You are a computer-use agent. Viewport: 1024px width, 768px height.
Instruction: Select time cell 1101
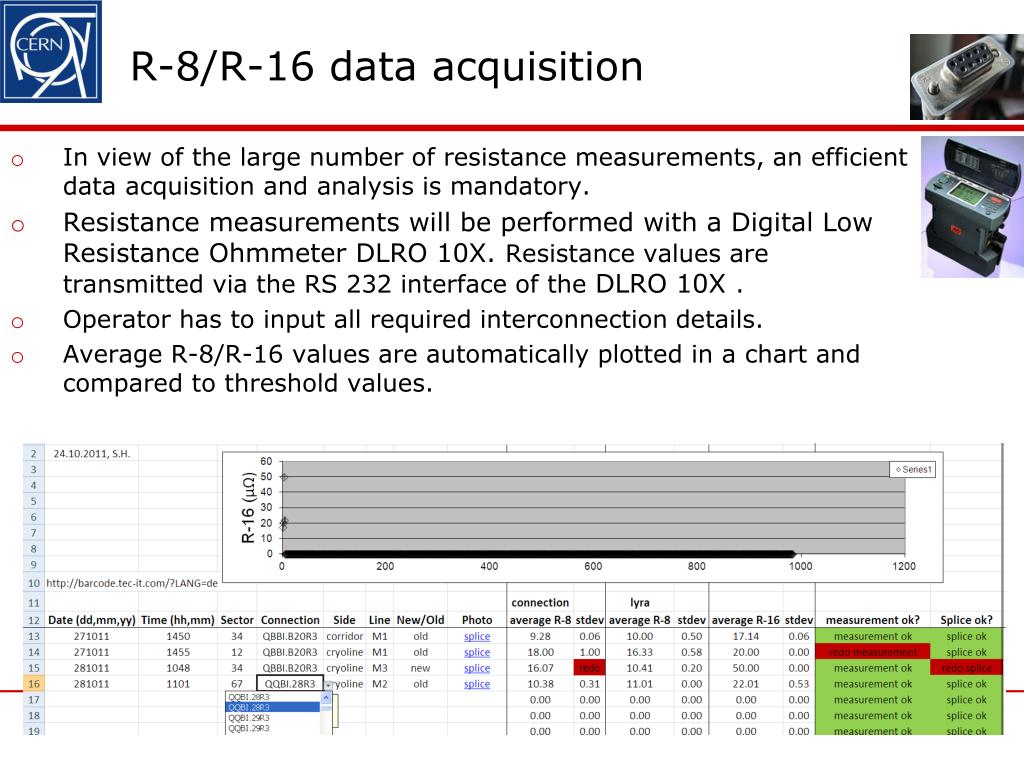(x=178, y=684)
